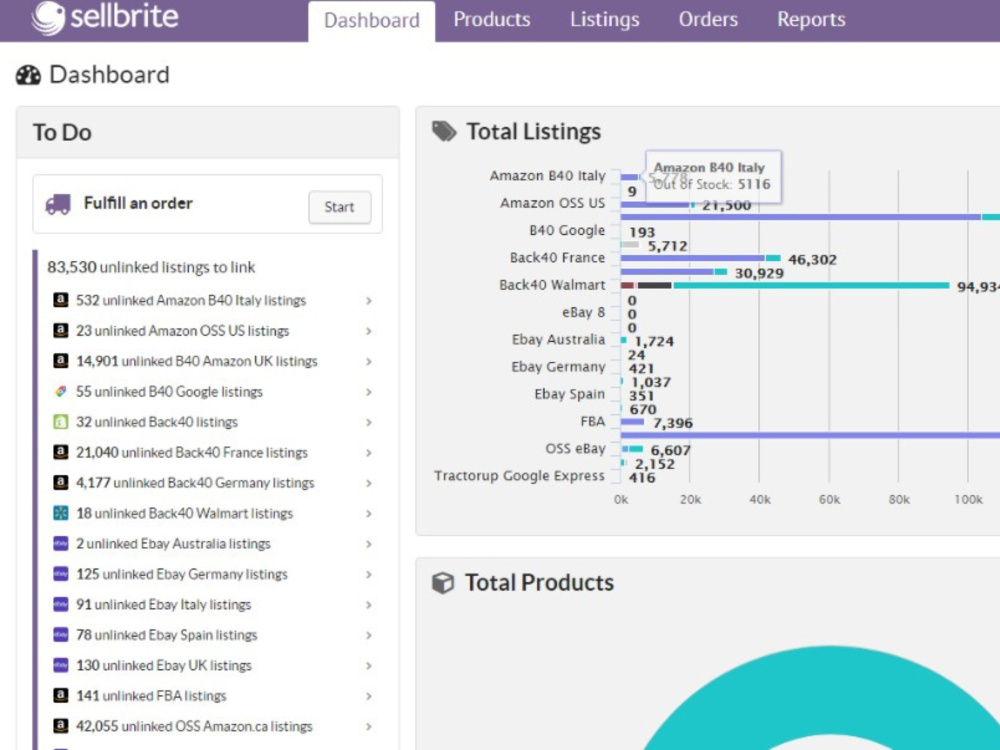Click the Back40 Walmart teal chart bar
Viewport: 1000px width, 750px height.
[x=811, y=285]
